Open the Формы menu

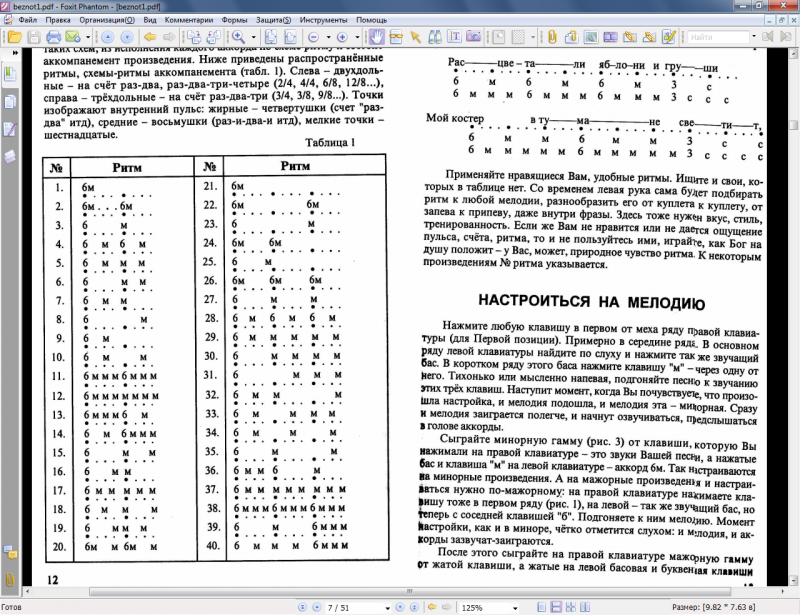[x=234, y=20]
